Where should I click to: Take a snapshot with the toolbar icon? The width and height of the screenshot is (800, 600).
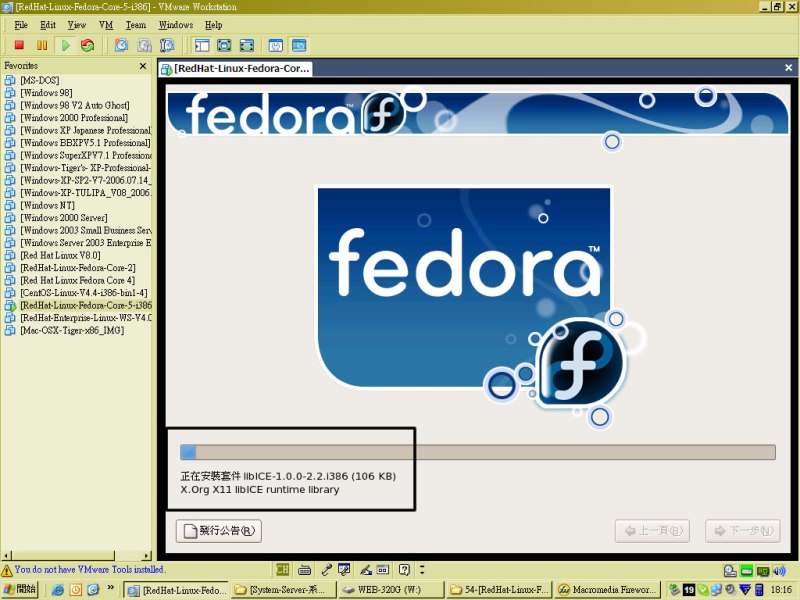[121, 45]
